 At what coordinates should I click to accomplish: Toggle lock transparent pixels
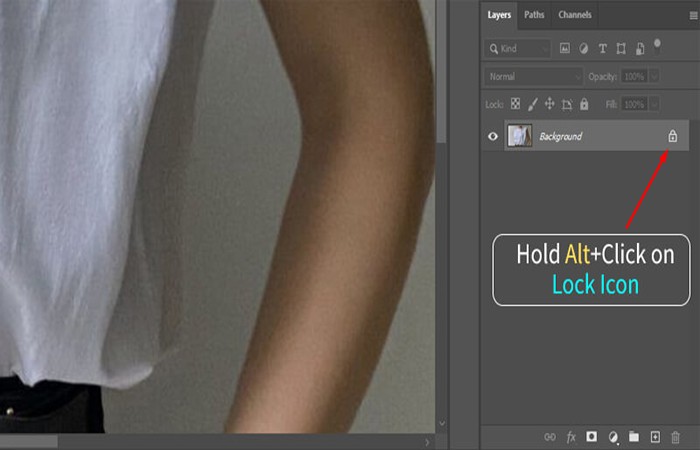pos(515,104)
